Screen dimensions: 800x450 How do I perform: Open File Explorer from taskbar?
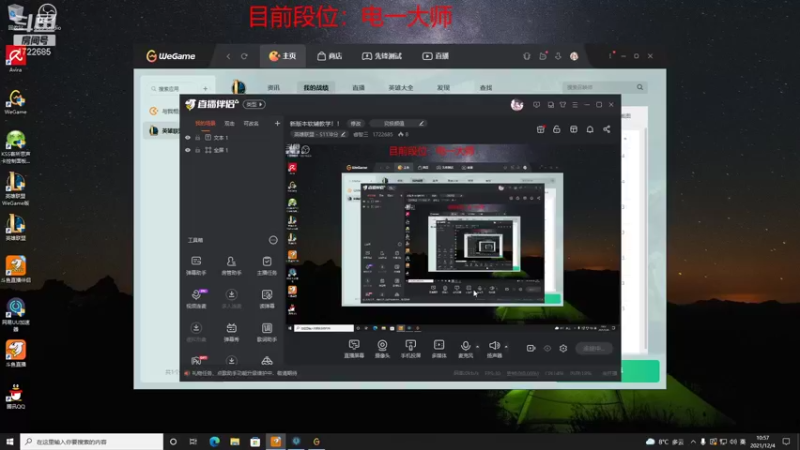235,442
